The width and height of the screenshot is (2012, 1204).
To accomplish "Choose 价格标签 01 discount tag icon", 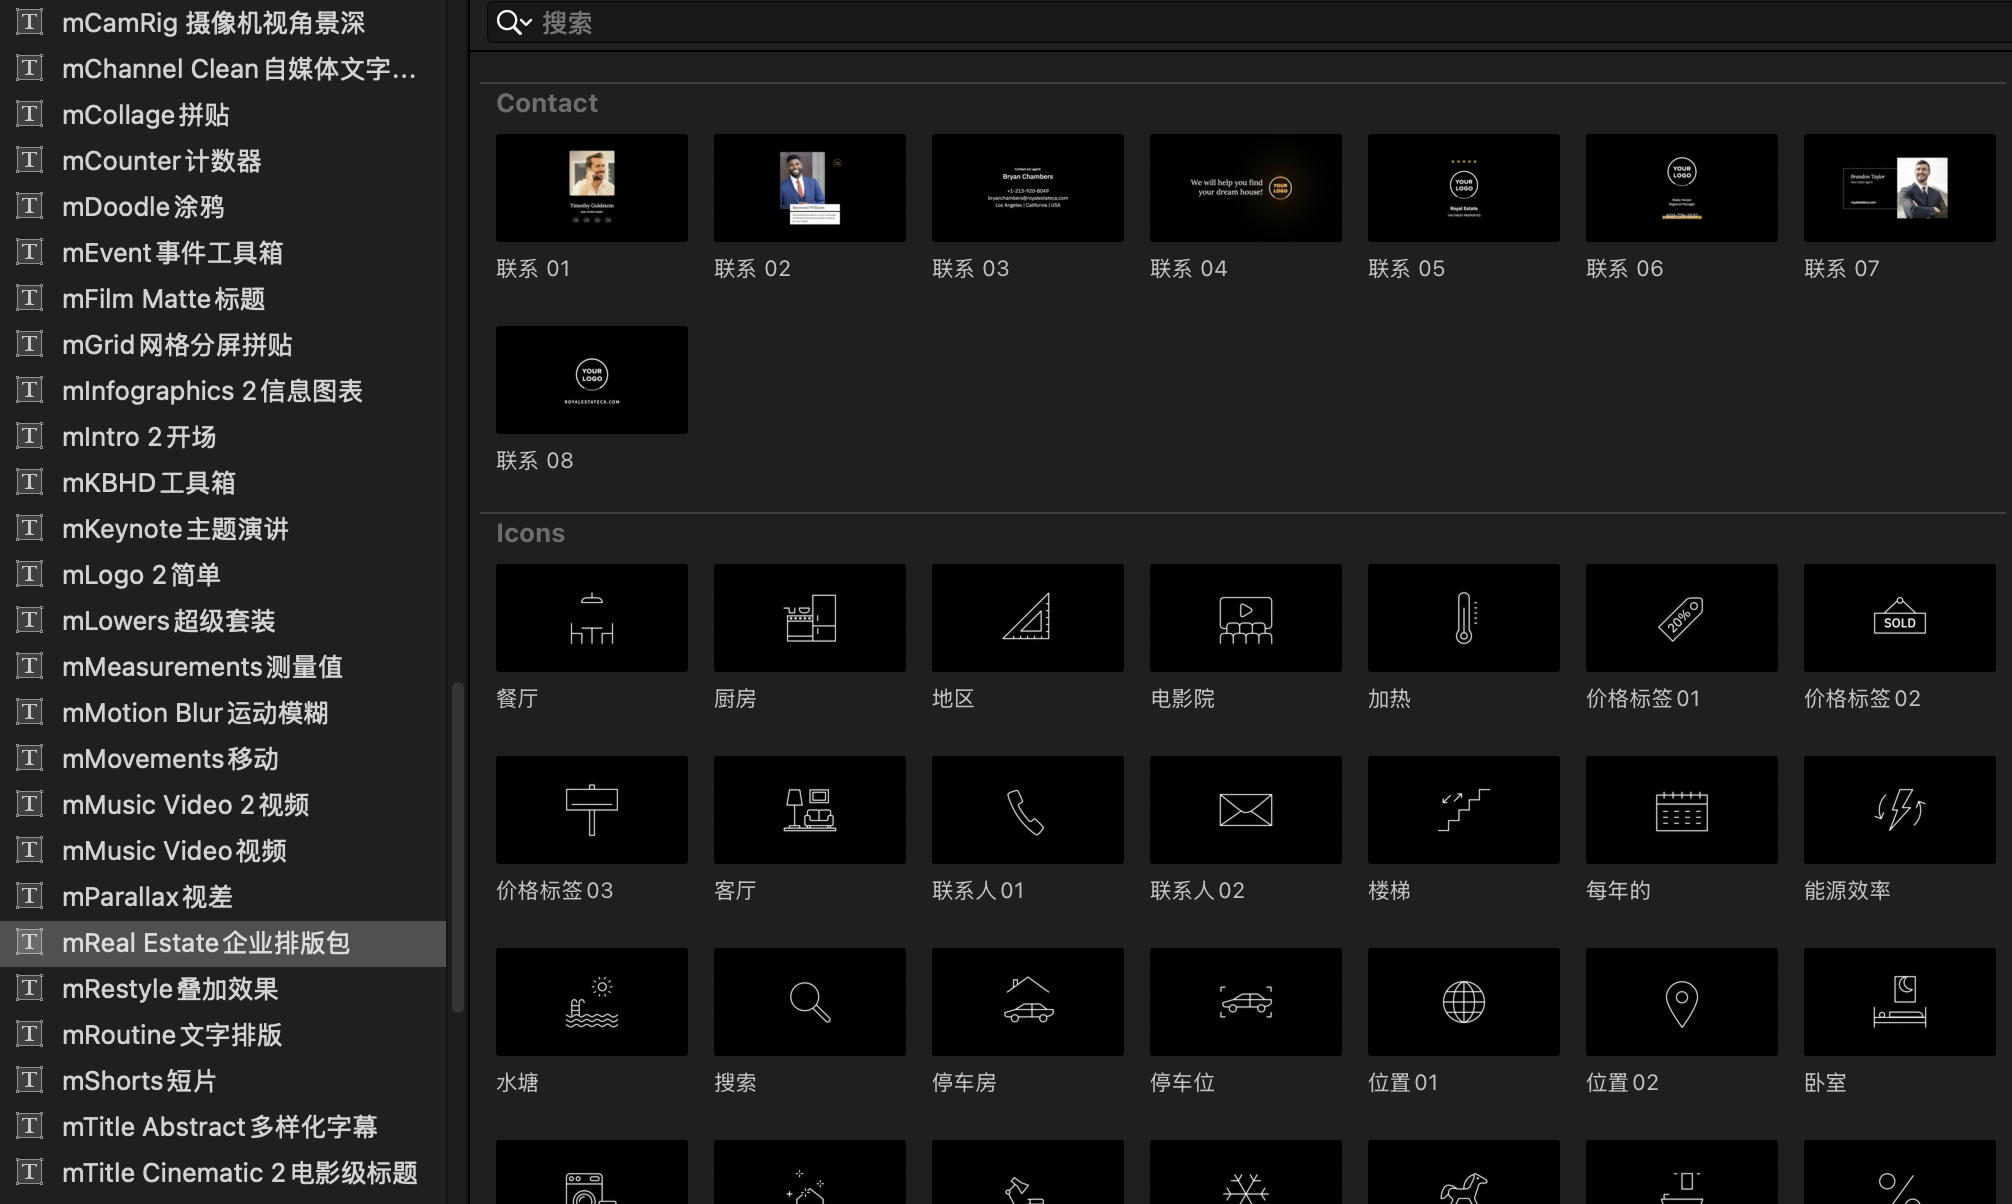I will 1682,618.
